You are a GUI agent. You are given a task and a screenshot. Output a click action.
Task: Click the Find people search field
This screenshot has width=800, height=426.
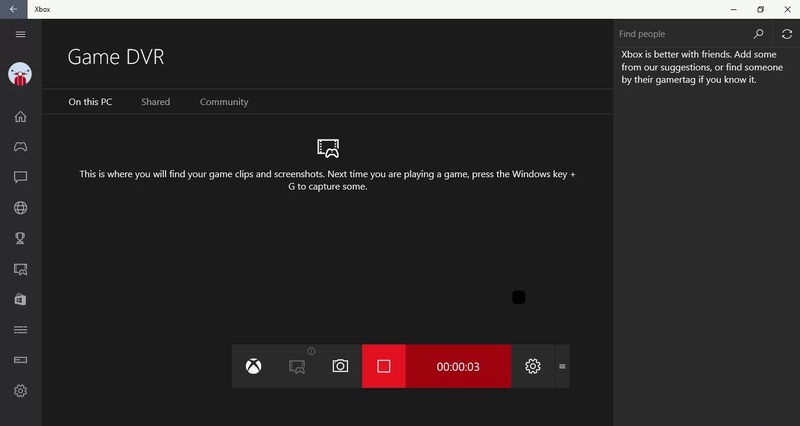(680, 34)
